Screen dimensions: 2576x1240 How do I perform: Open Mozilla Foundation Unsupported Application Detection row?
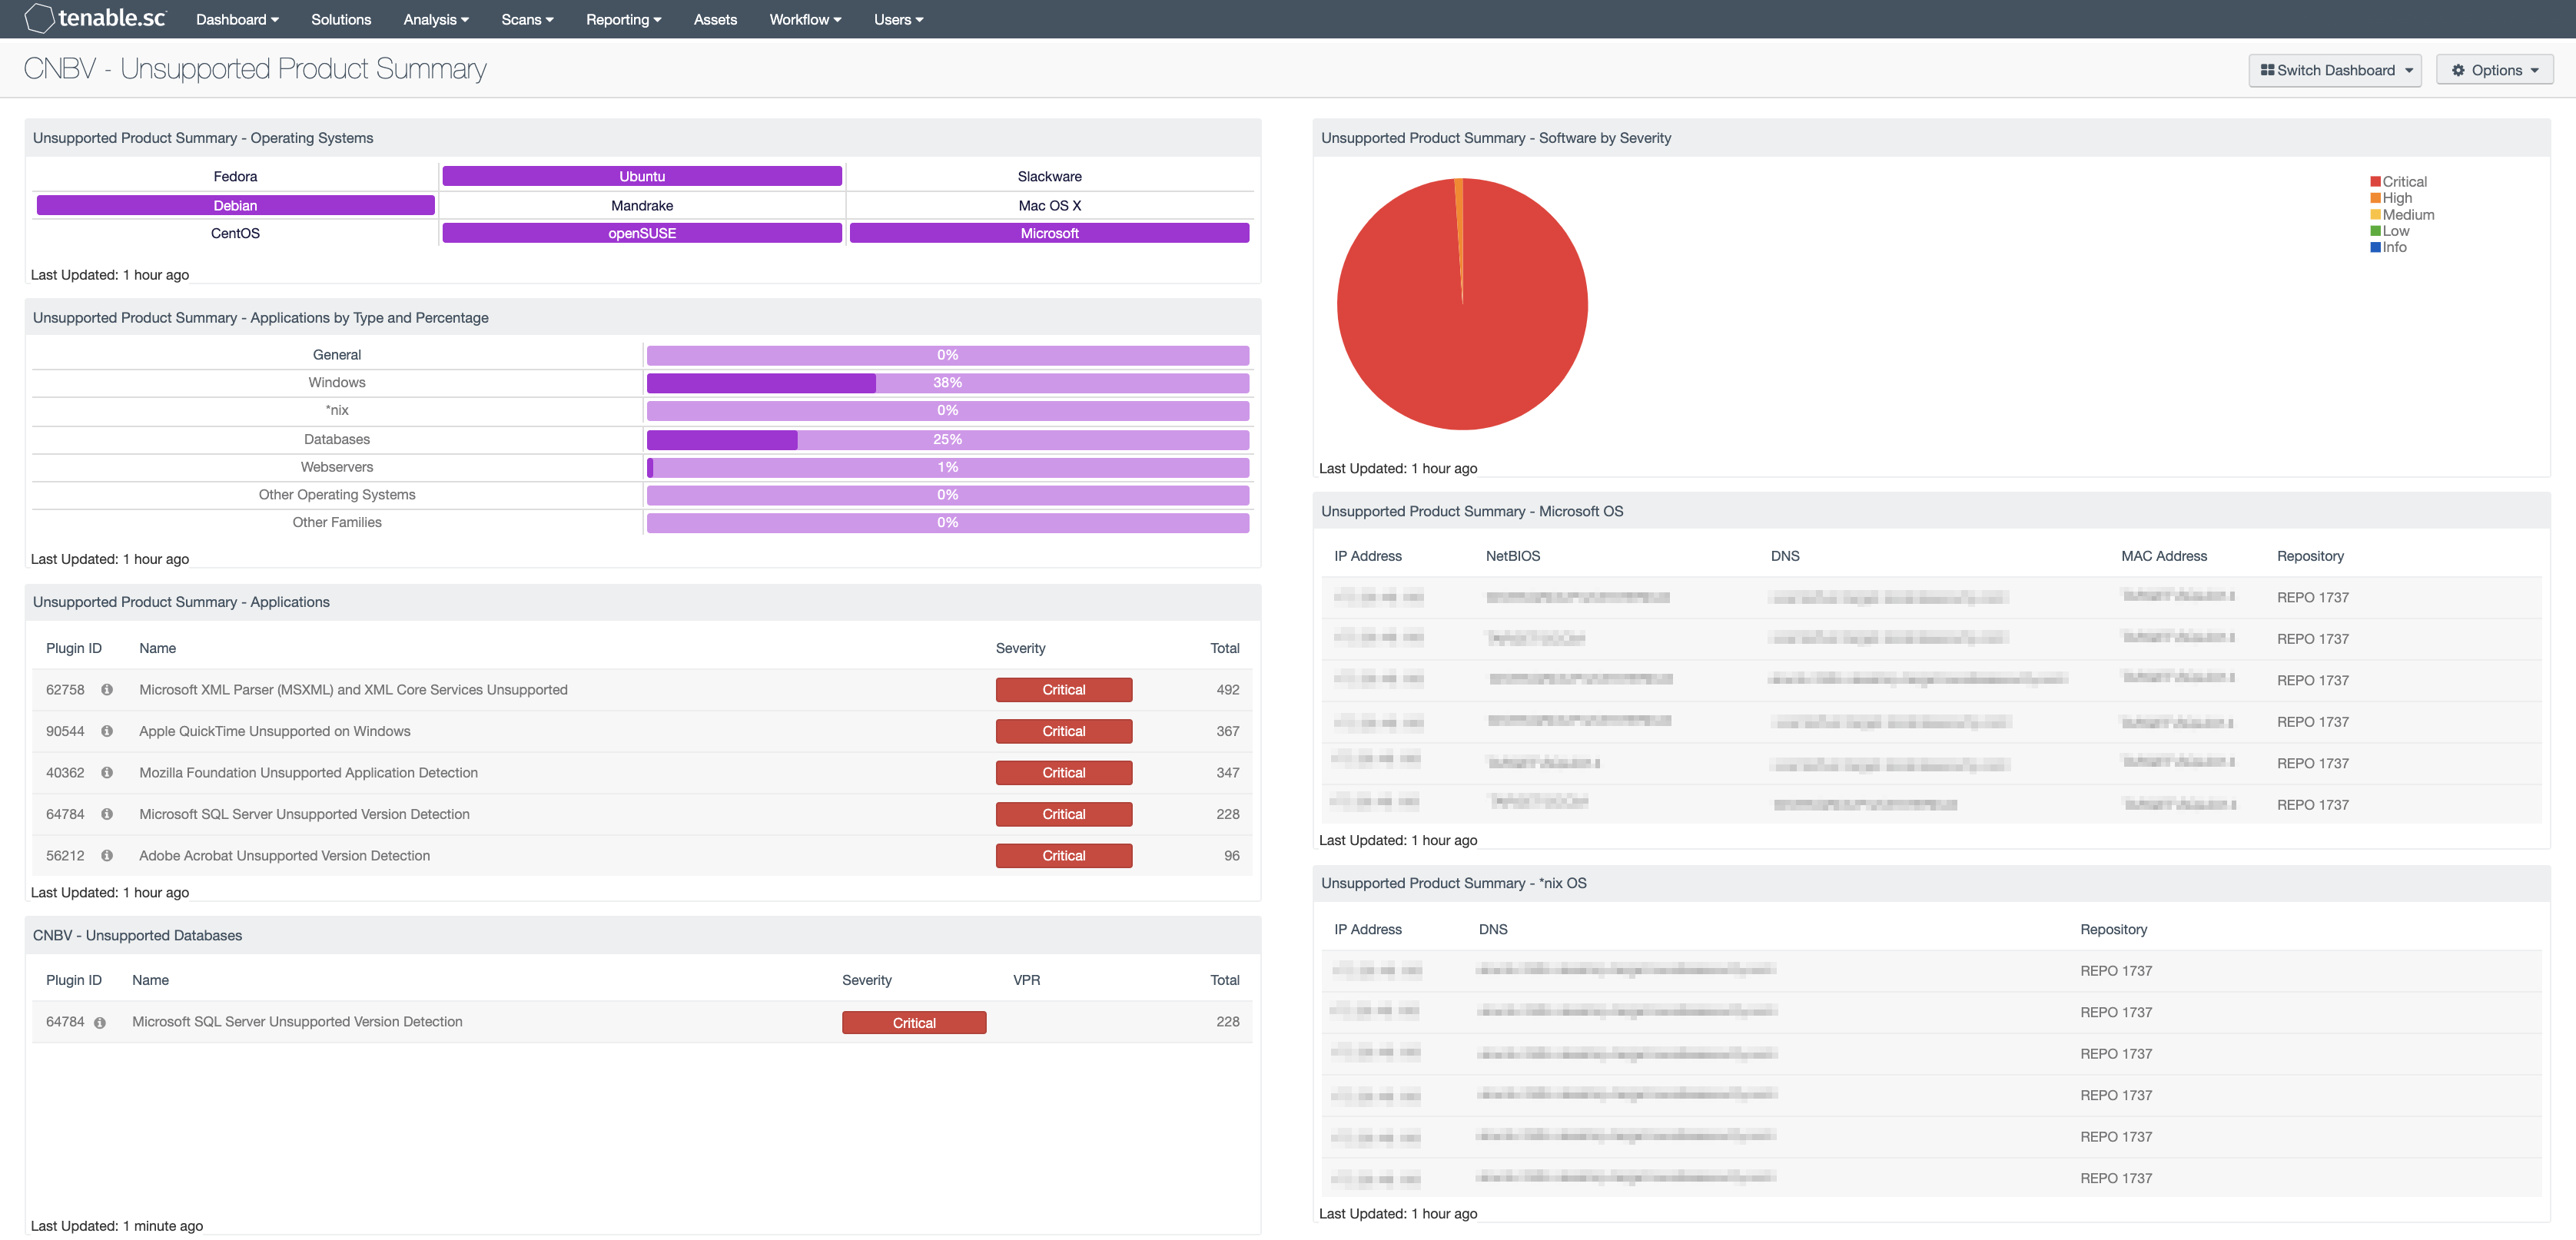[x=642, y=773]
